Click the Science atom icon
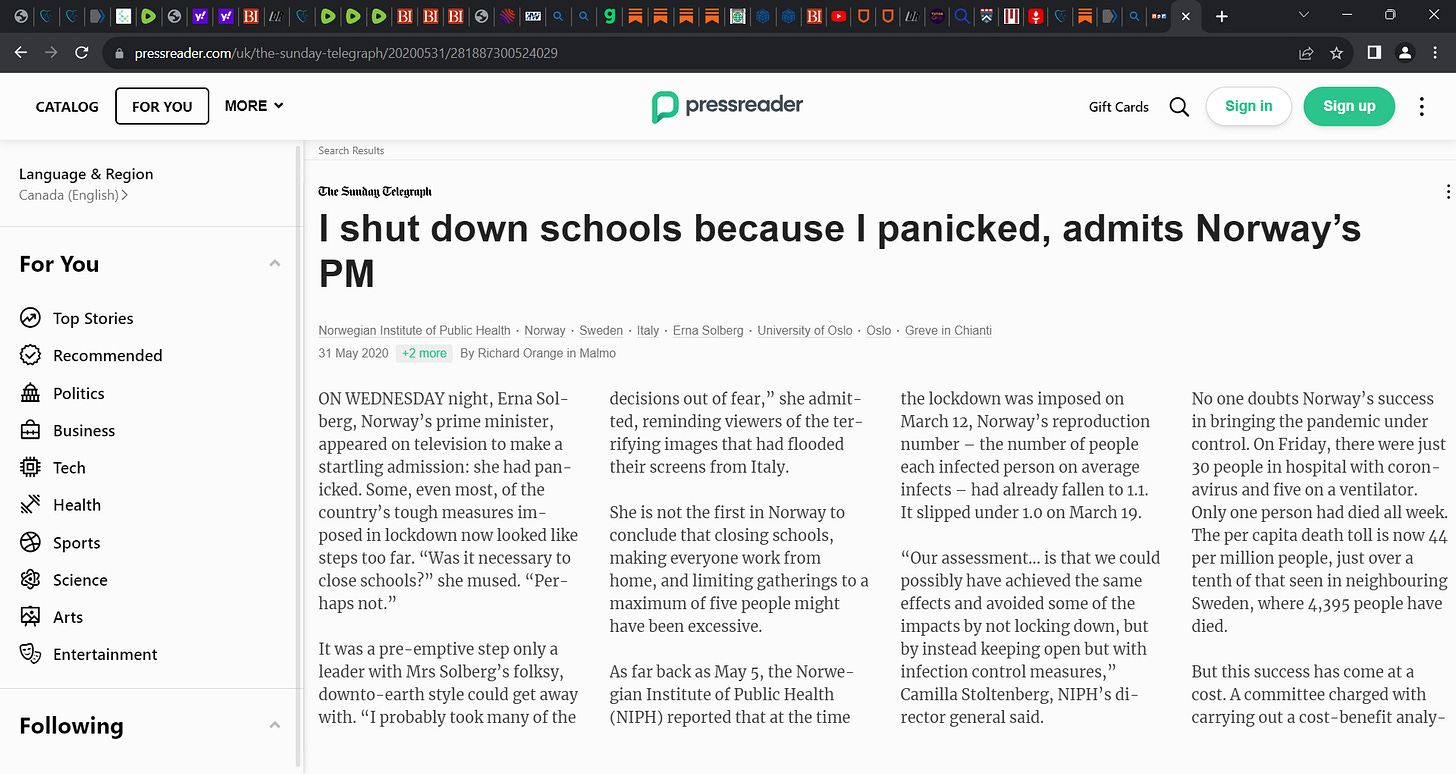This screenshot has width=1456, height=774. (30, 580)
